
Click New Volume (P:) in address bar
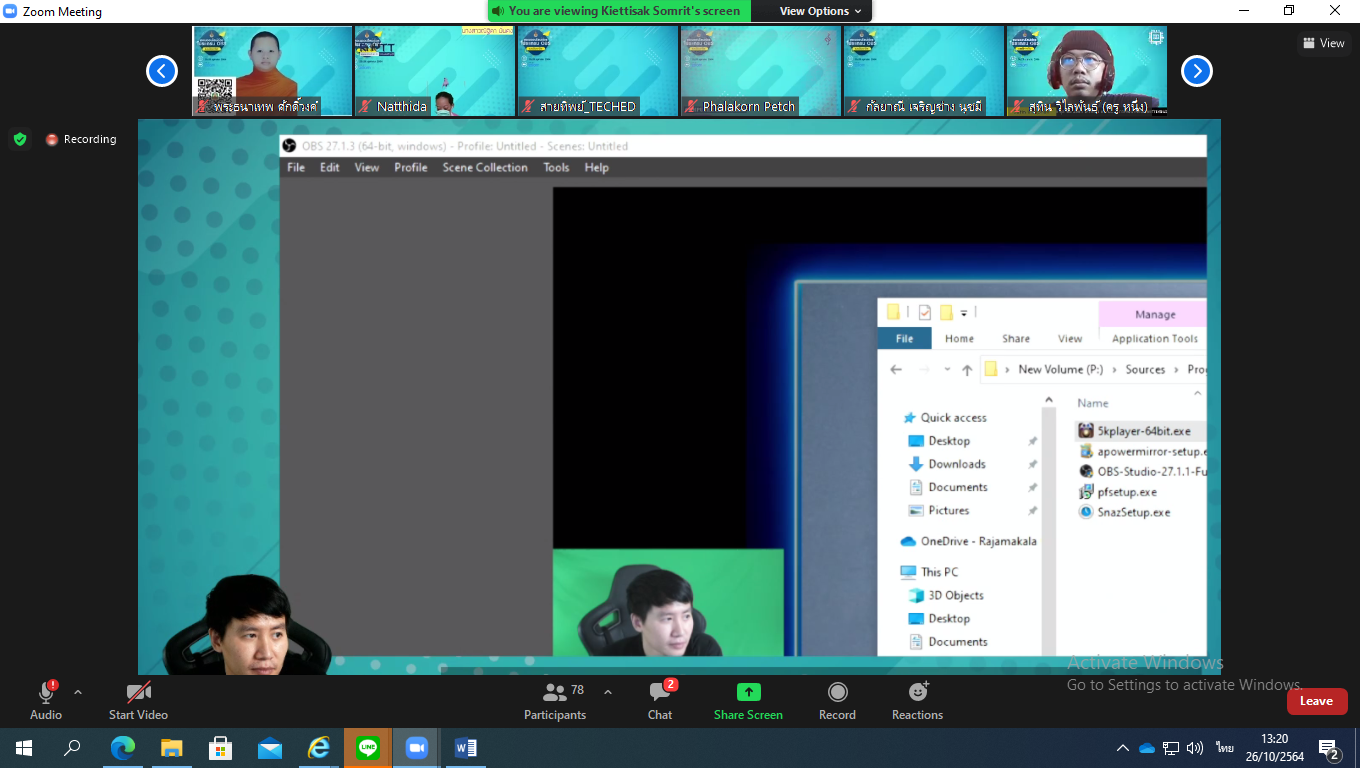click(1060, 369)
